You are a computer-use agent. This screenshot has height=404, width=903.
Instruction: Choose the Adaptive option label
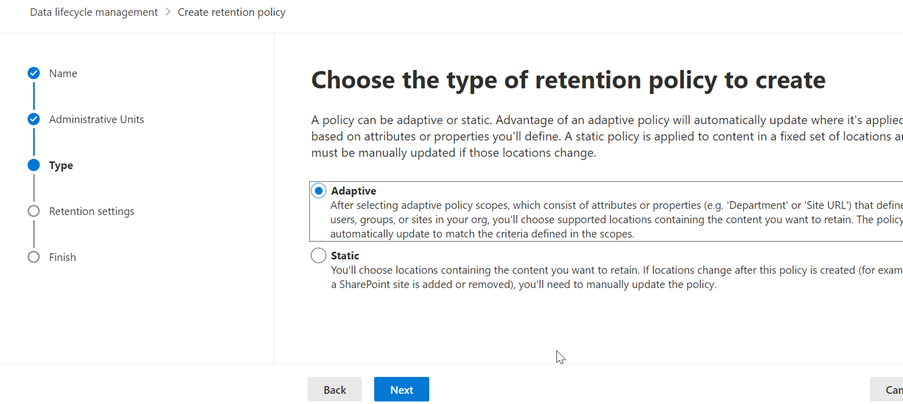(x=353, y=190)
